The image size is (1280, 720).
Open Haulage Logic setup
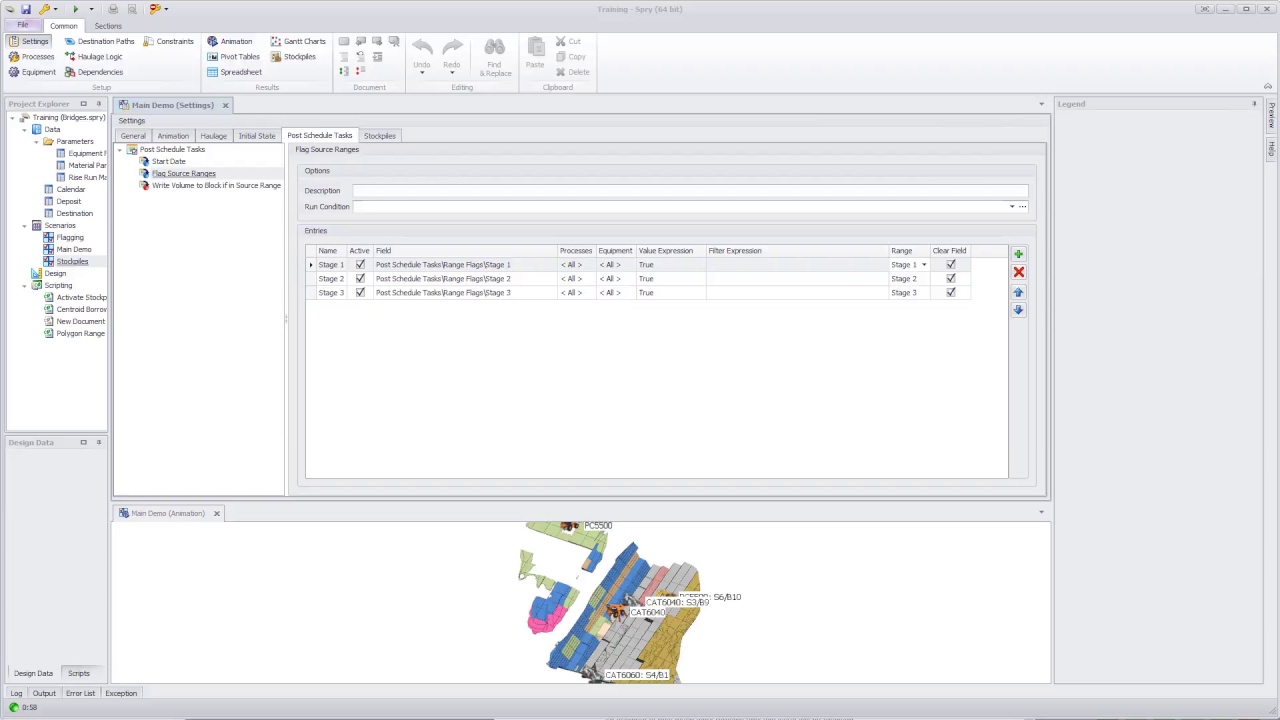(x=93, y=57)
